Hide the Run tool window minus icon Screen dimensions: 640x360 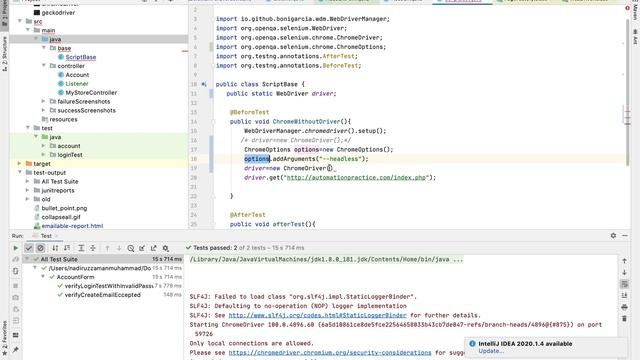pos(625,236)
